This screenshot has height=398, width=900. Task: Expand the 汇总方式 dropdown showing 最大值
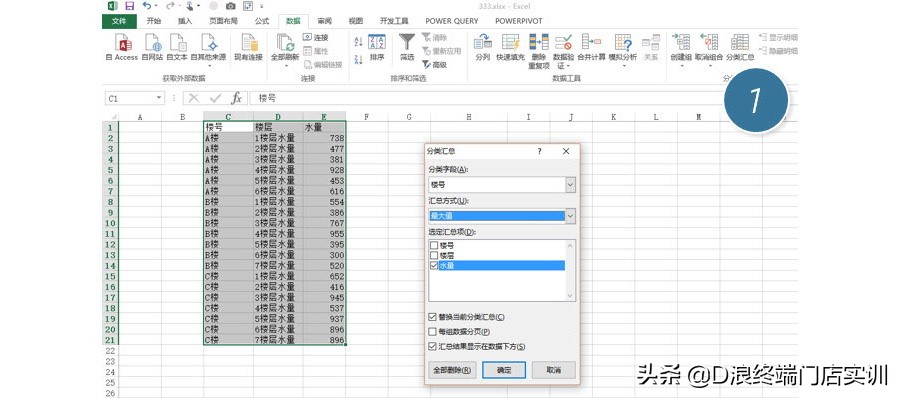570,216
